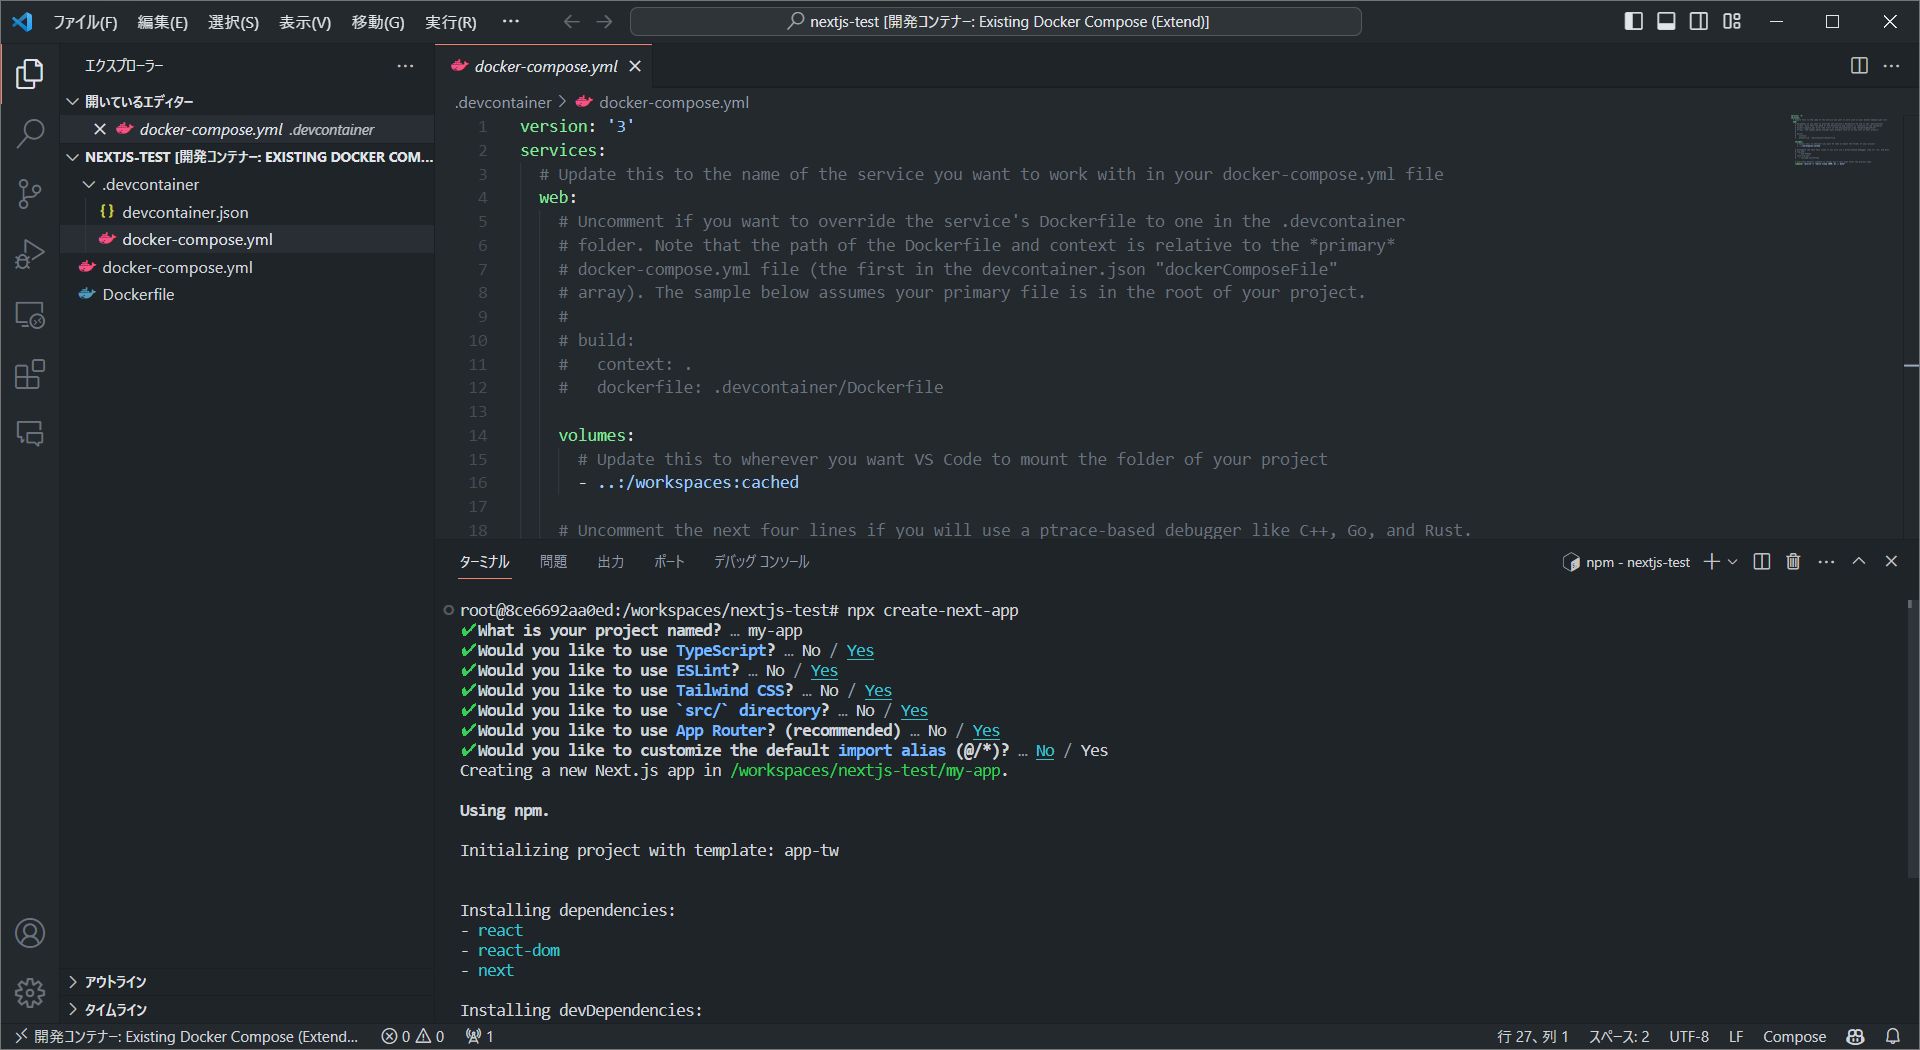Open Dockerfile from the file tree
Screen dimensions: 1920x1050
pyautogui.click(x=247, y=295)
